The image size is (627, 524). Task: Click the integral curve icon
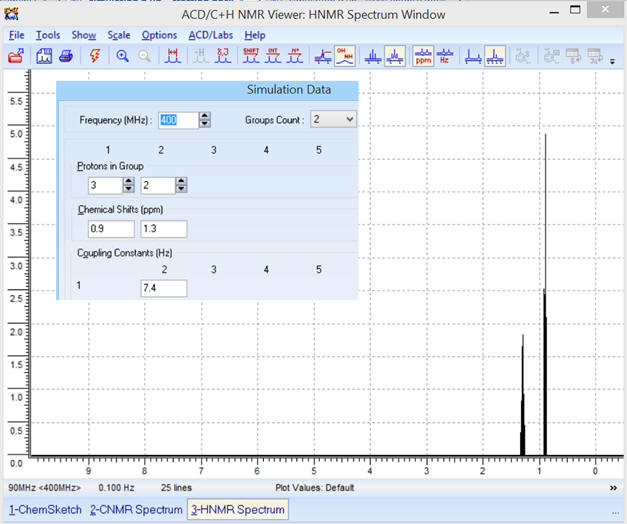click(323, 56)
